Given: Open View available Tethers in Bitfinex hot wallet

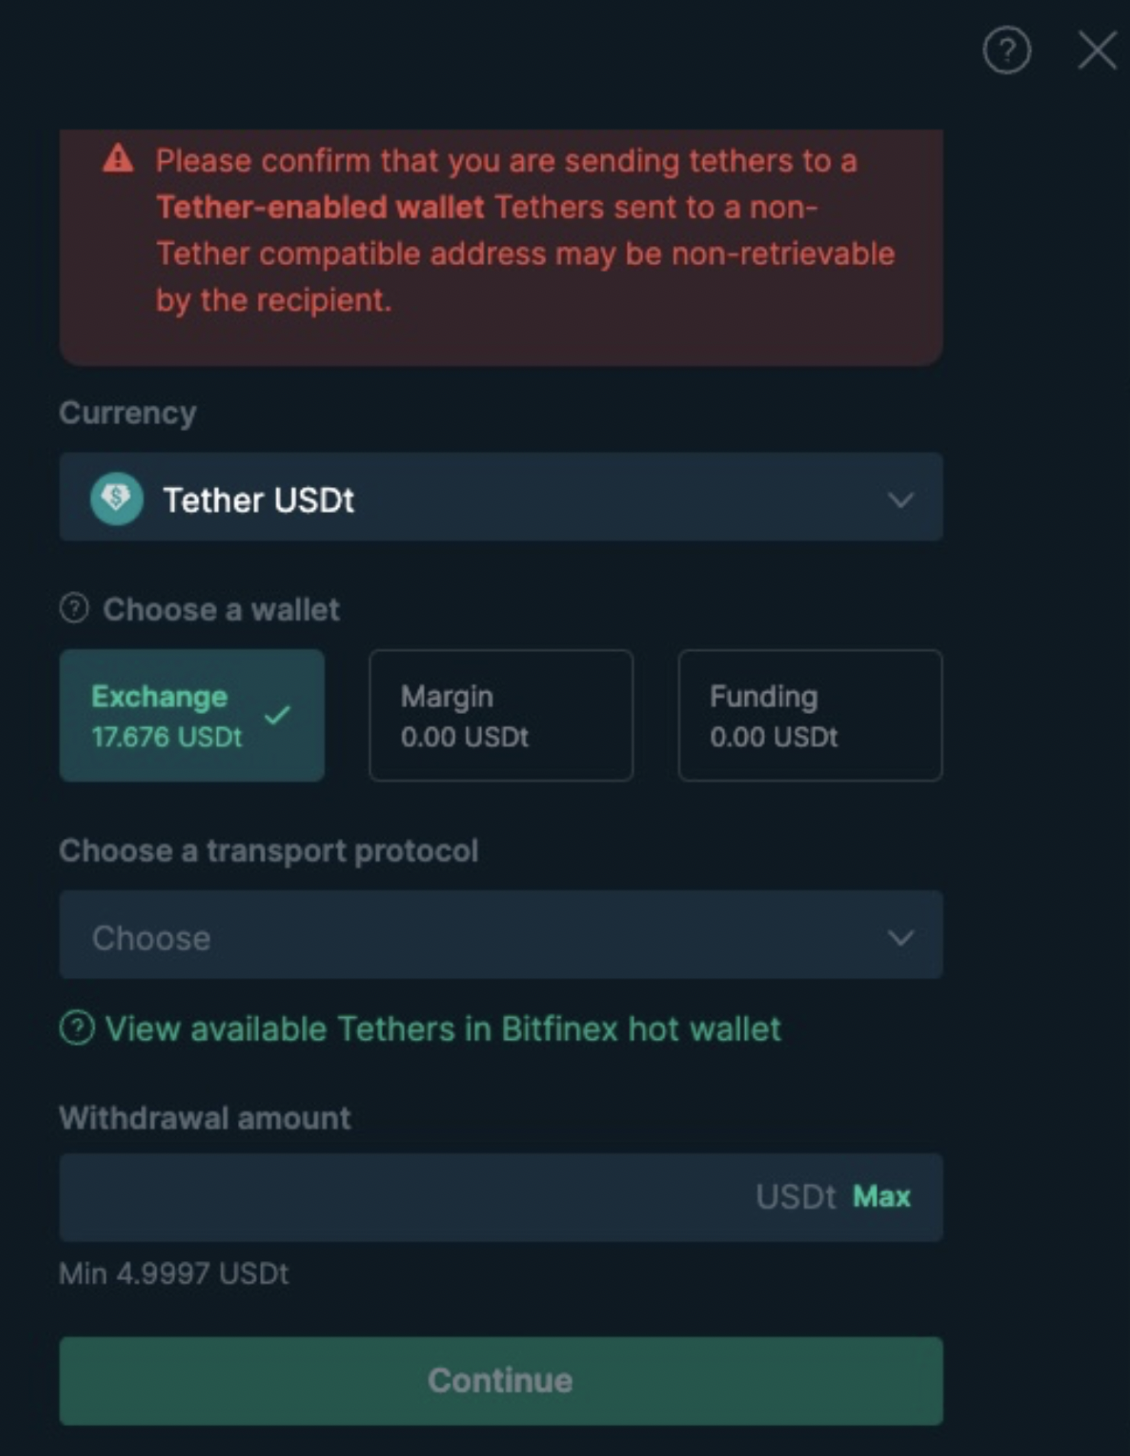Looking at the screenshot, I should [x=443, y=1029].
